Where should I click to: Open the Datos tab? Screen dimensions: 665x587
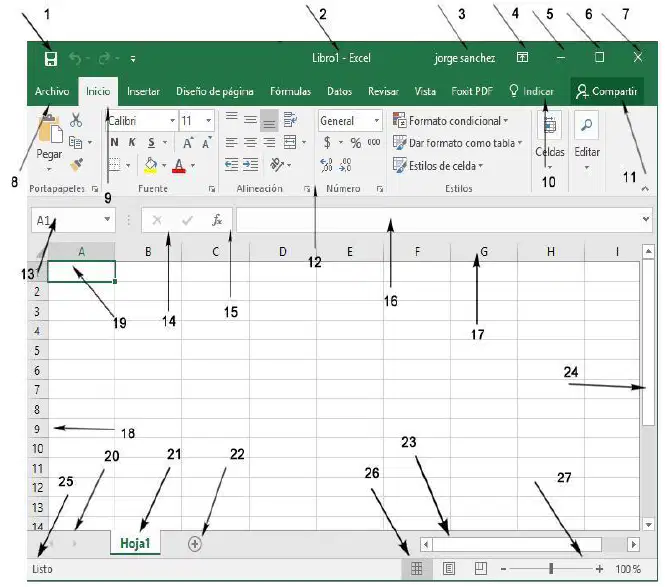339,91
